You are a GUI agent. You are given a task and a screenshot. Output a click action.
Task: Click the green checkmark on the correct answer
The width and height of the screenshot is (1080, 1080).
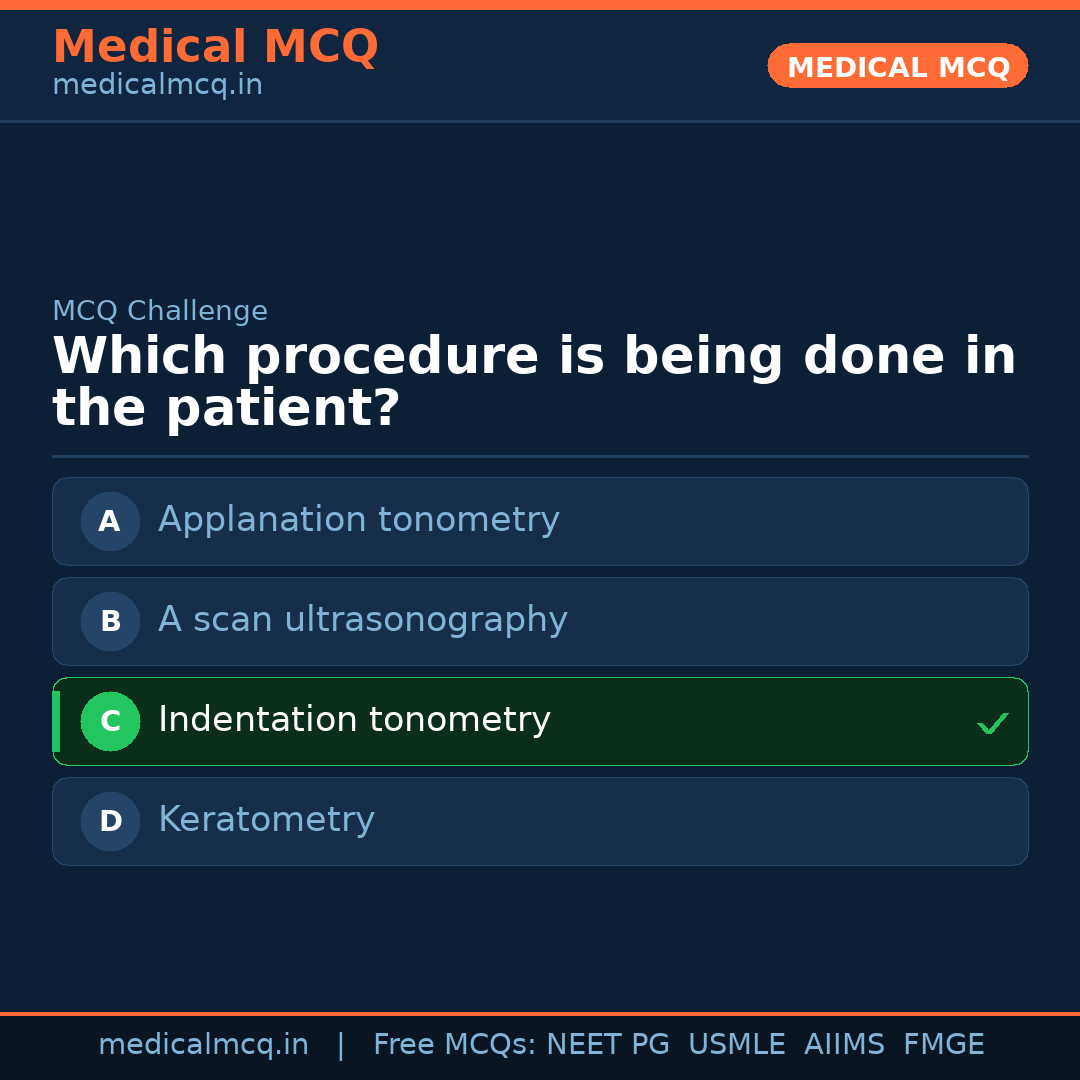coord(992,722)
